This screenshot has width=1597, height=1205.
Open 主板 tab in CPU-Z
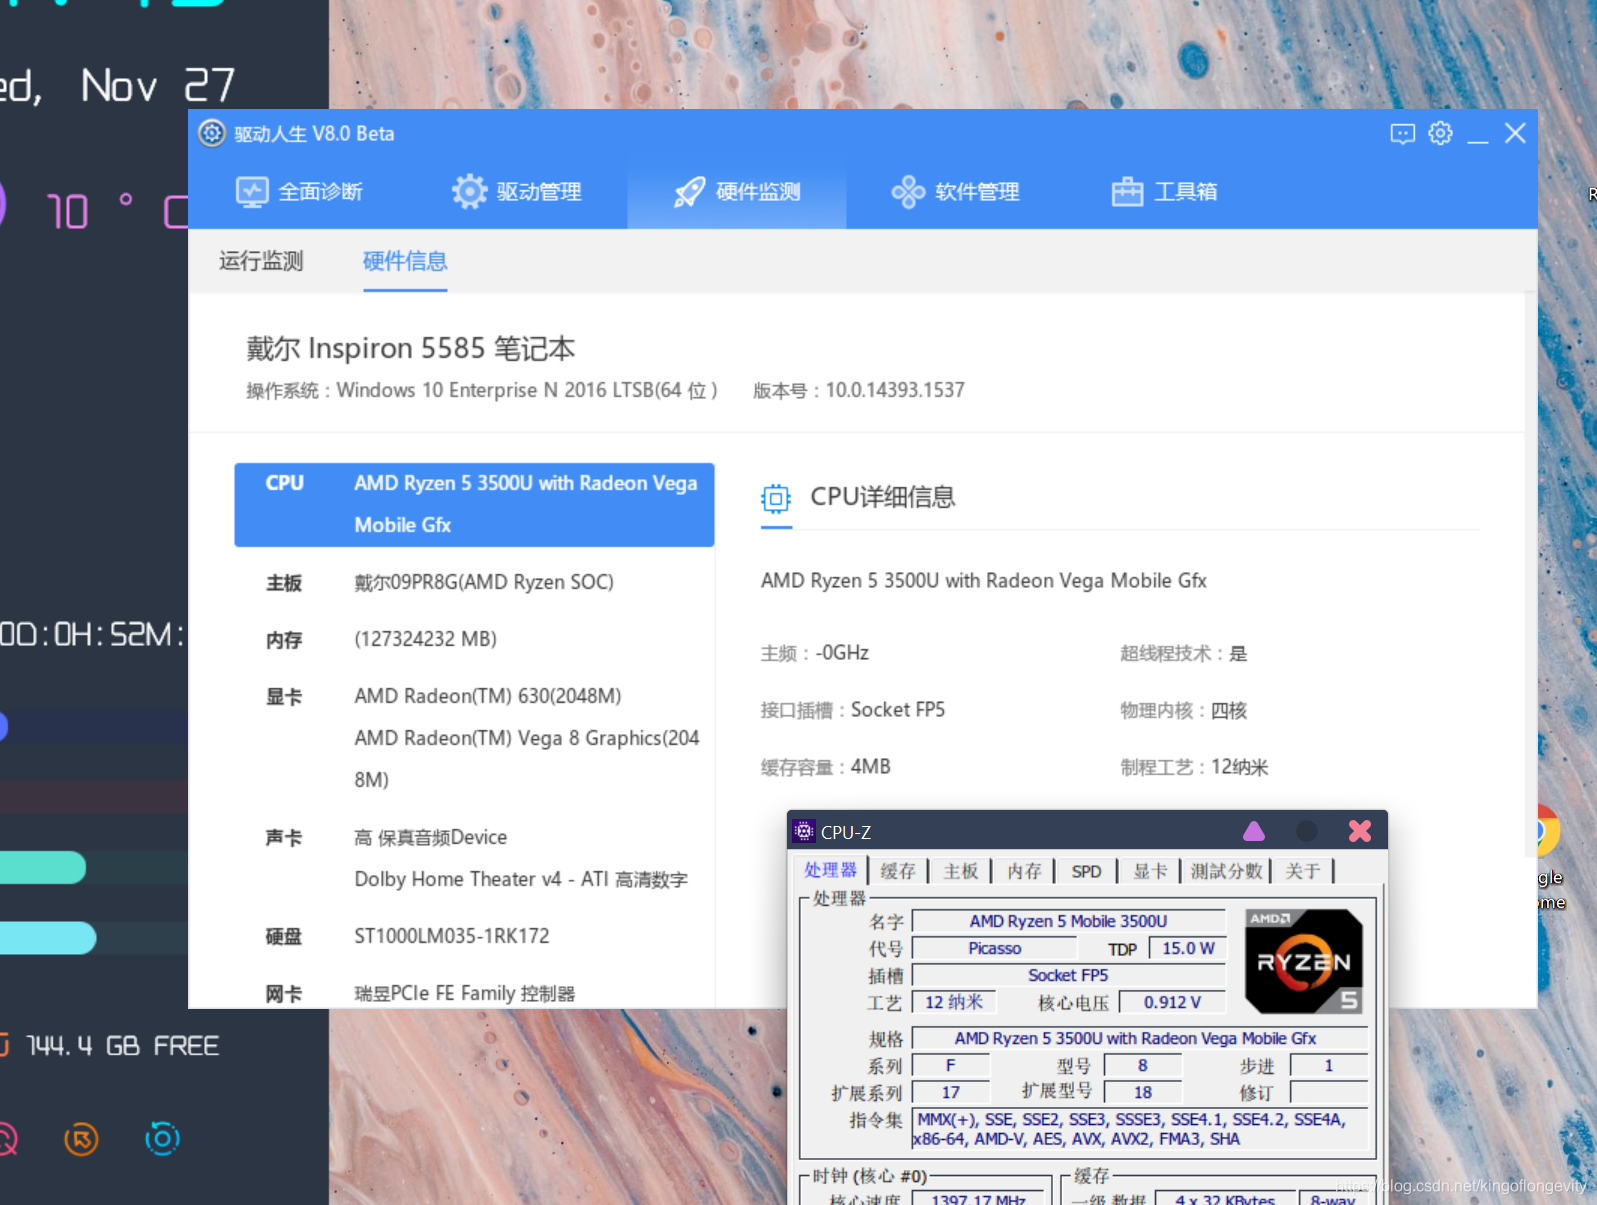(x=961, y=871)
